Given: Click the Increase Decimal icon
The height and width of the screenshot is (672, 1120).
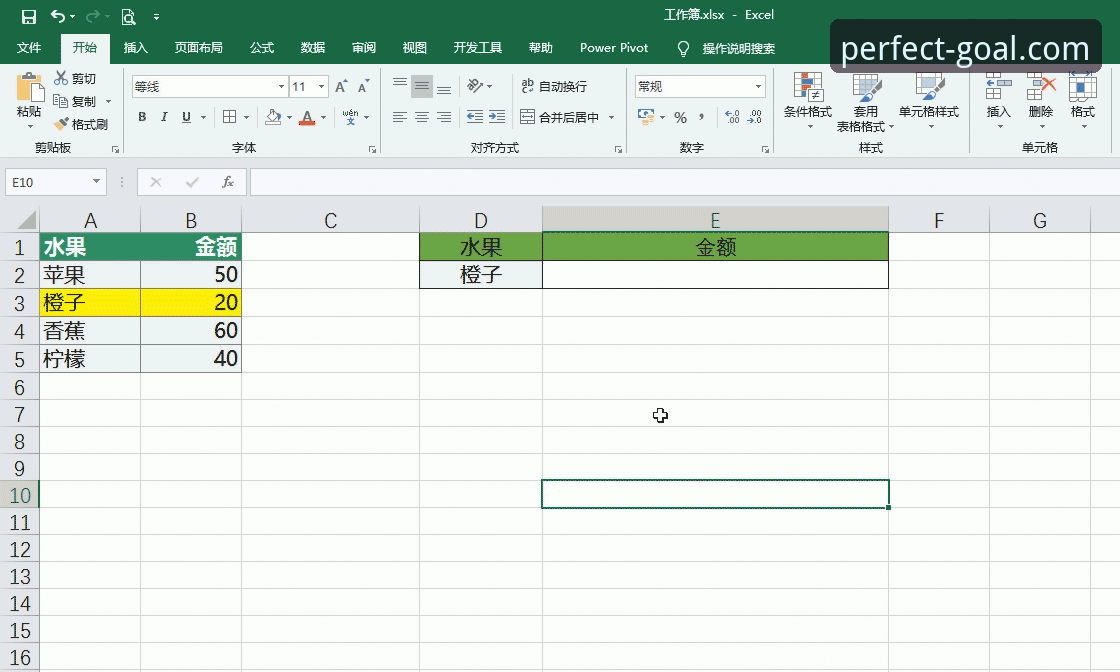Looking at the screenshot, I should click(732, 116).
